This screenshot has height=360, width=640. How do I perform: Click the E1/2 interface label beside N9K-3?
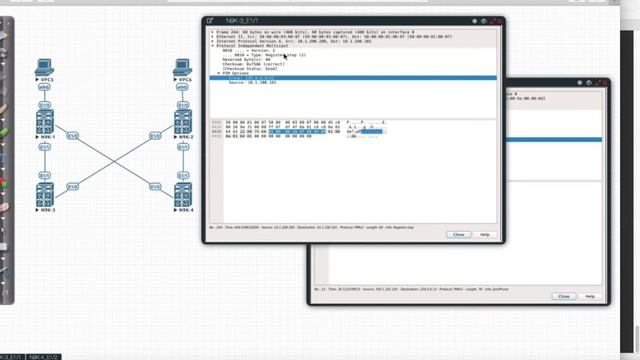[x=73, y=187]
